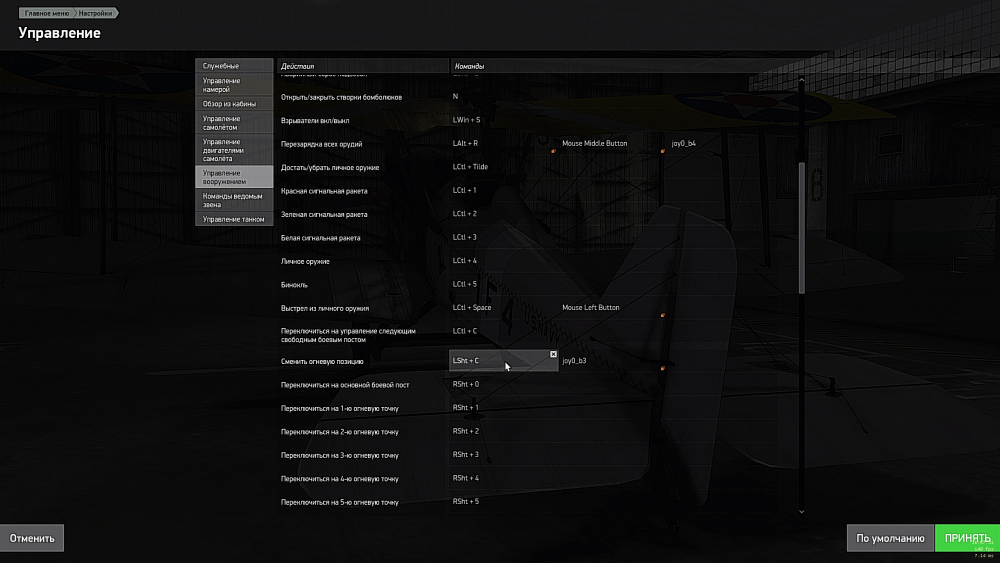Go back to Главное меню in the breadcrumb
Screen dimensions: 1000x563
47,13
